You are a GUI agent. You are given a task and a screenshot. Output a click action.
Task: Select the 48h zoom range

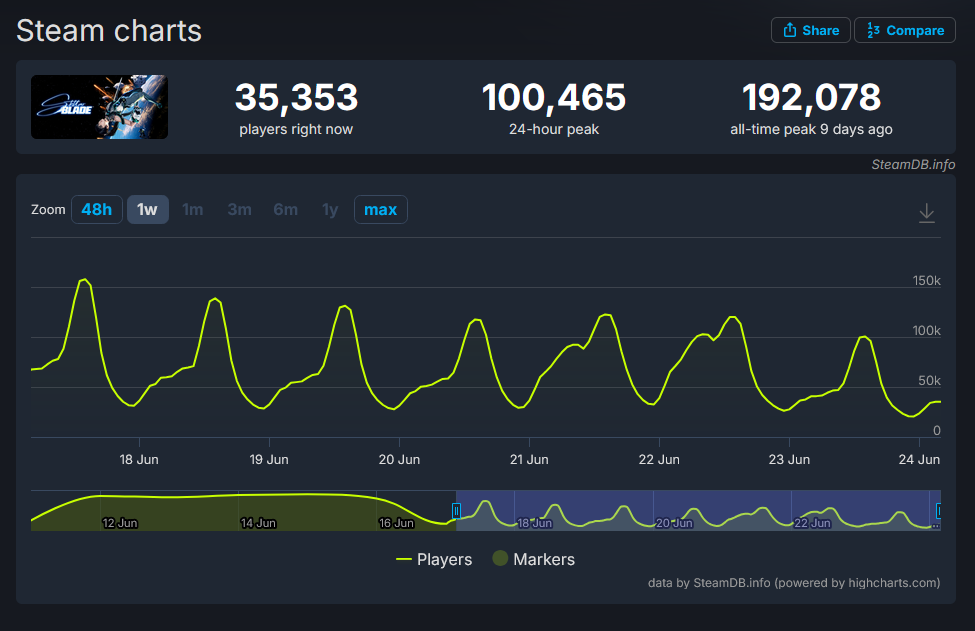(x=96, y=210)
